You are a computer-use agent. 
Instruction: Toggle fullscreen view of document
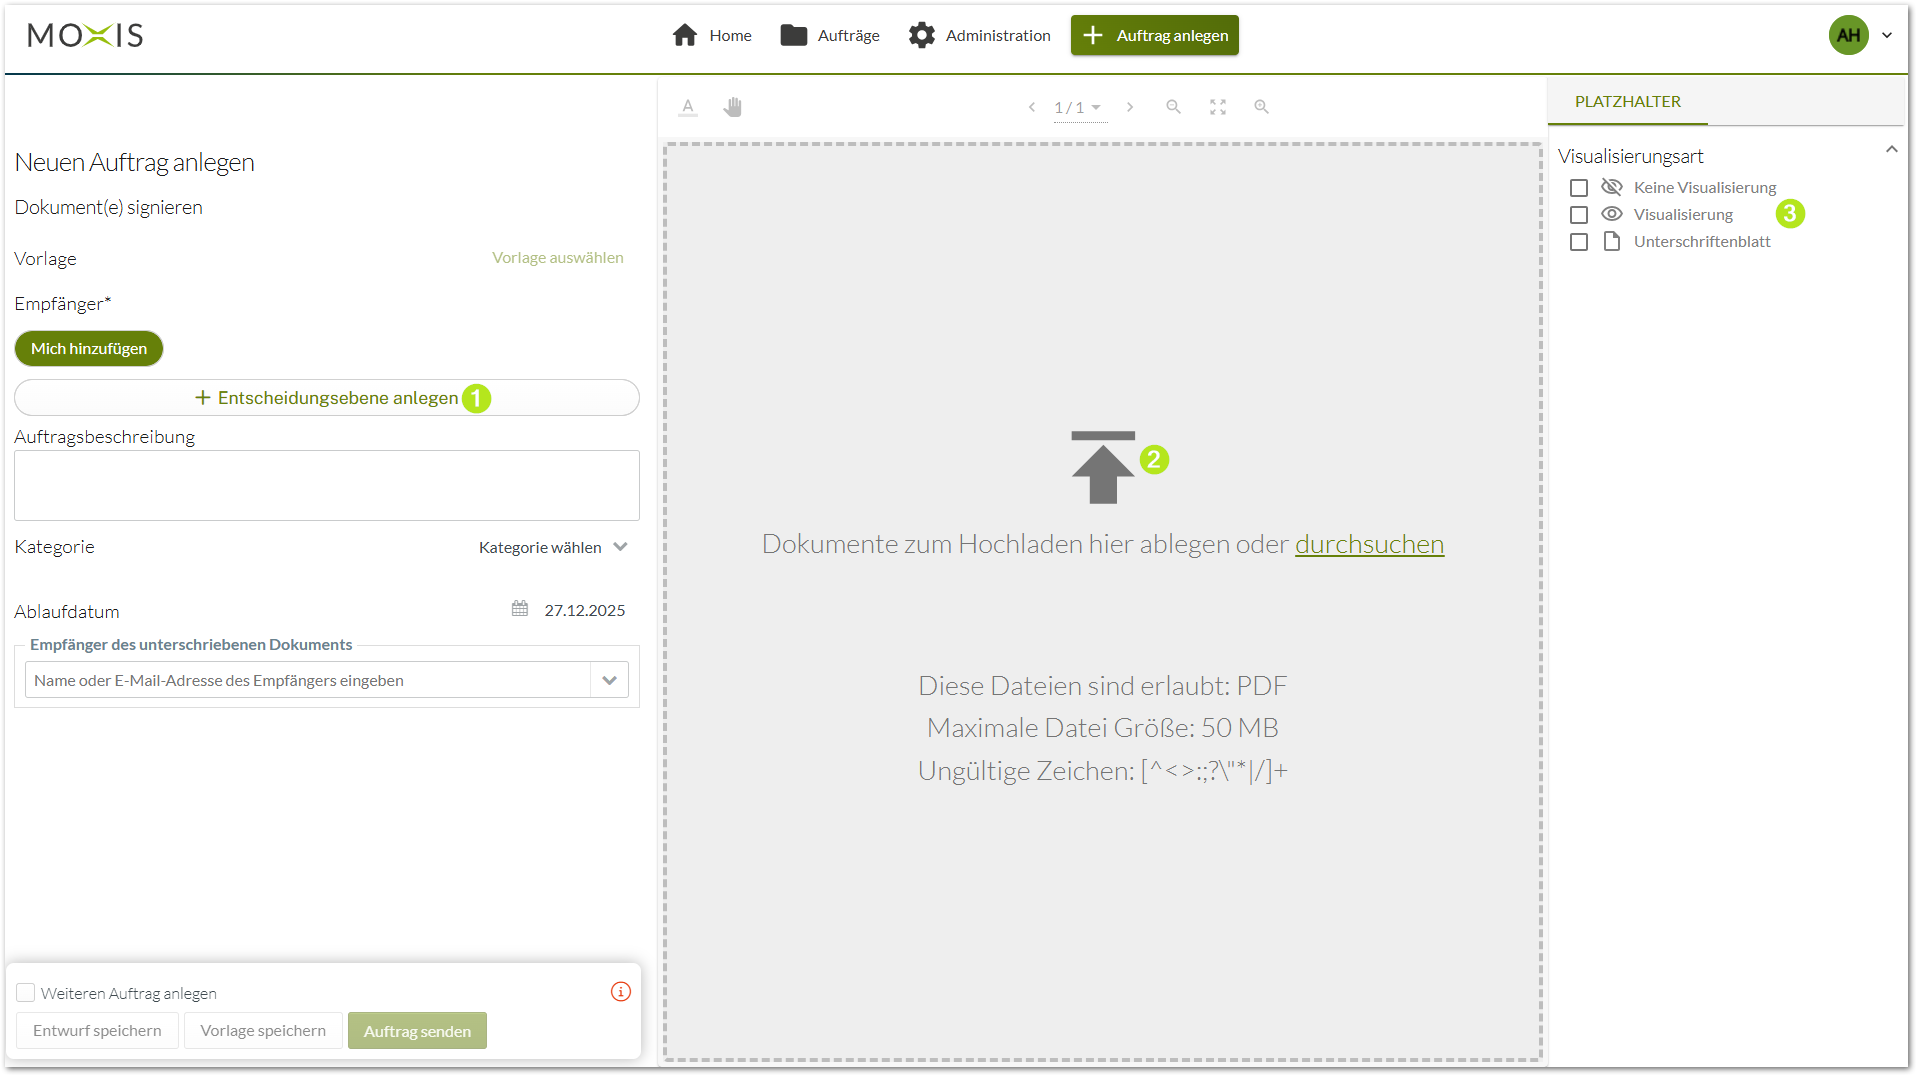pyautogui.click(x=1217, y=107)
